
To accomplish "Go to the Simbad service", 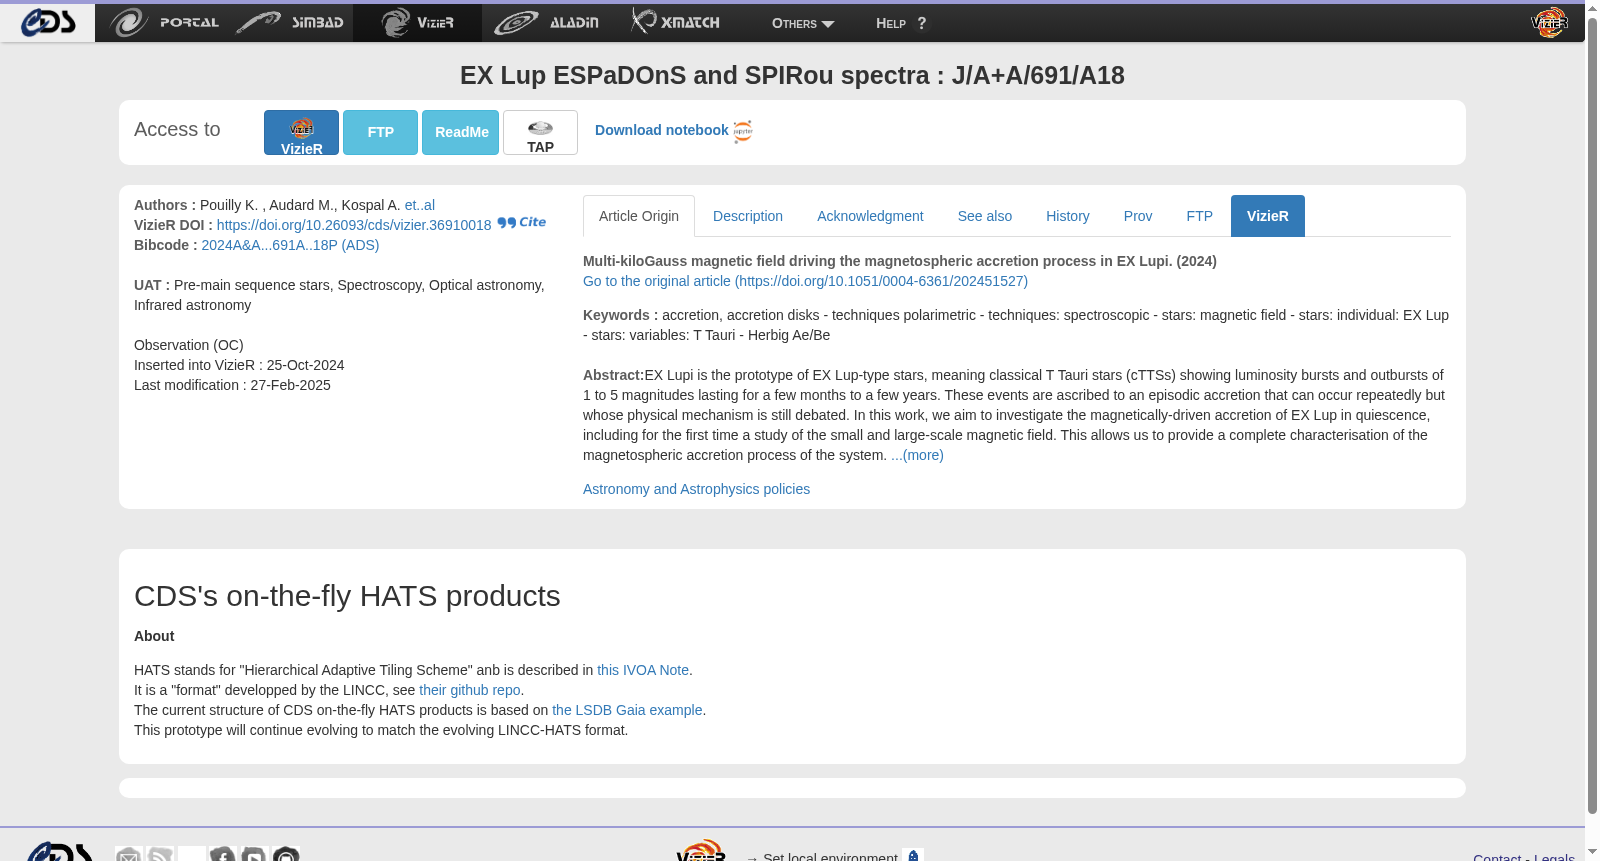I will [290, 22].
